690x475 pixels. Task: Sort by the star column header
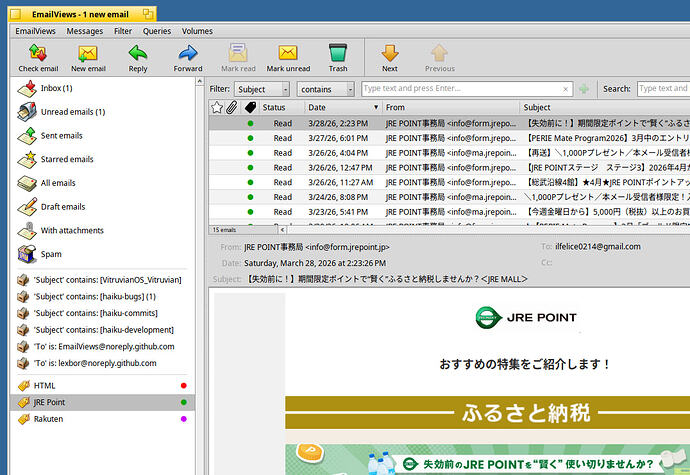pyautogui.click(x=217, y=107)
